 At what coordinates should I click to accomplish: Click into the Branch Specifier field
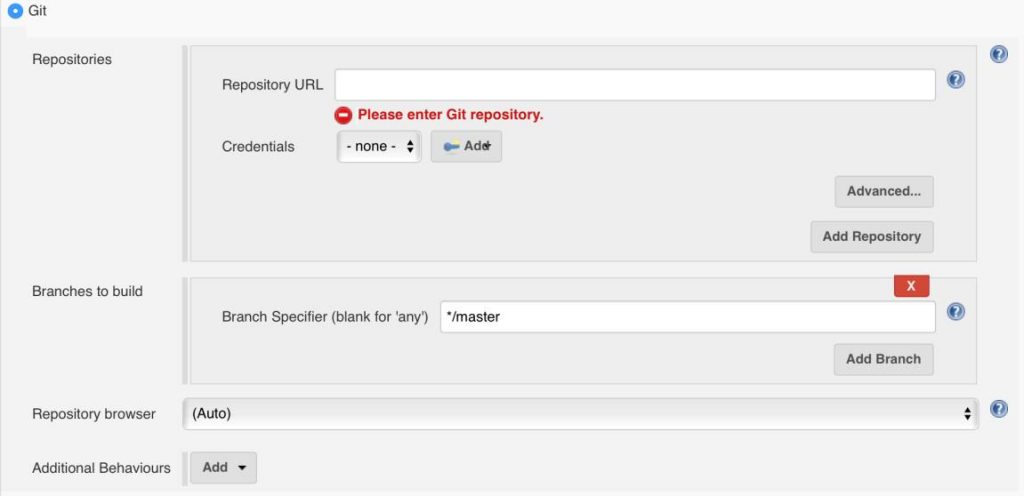click(x=687, y=317)
